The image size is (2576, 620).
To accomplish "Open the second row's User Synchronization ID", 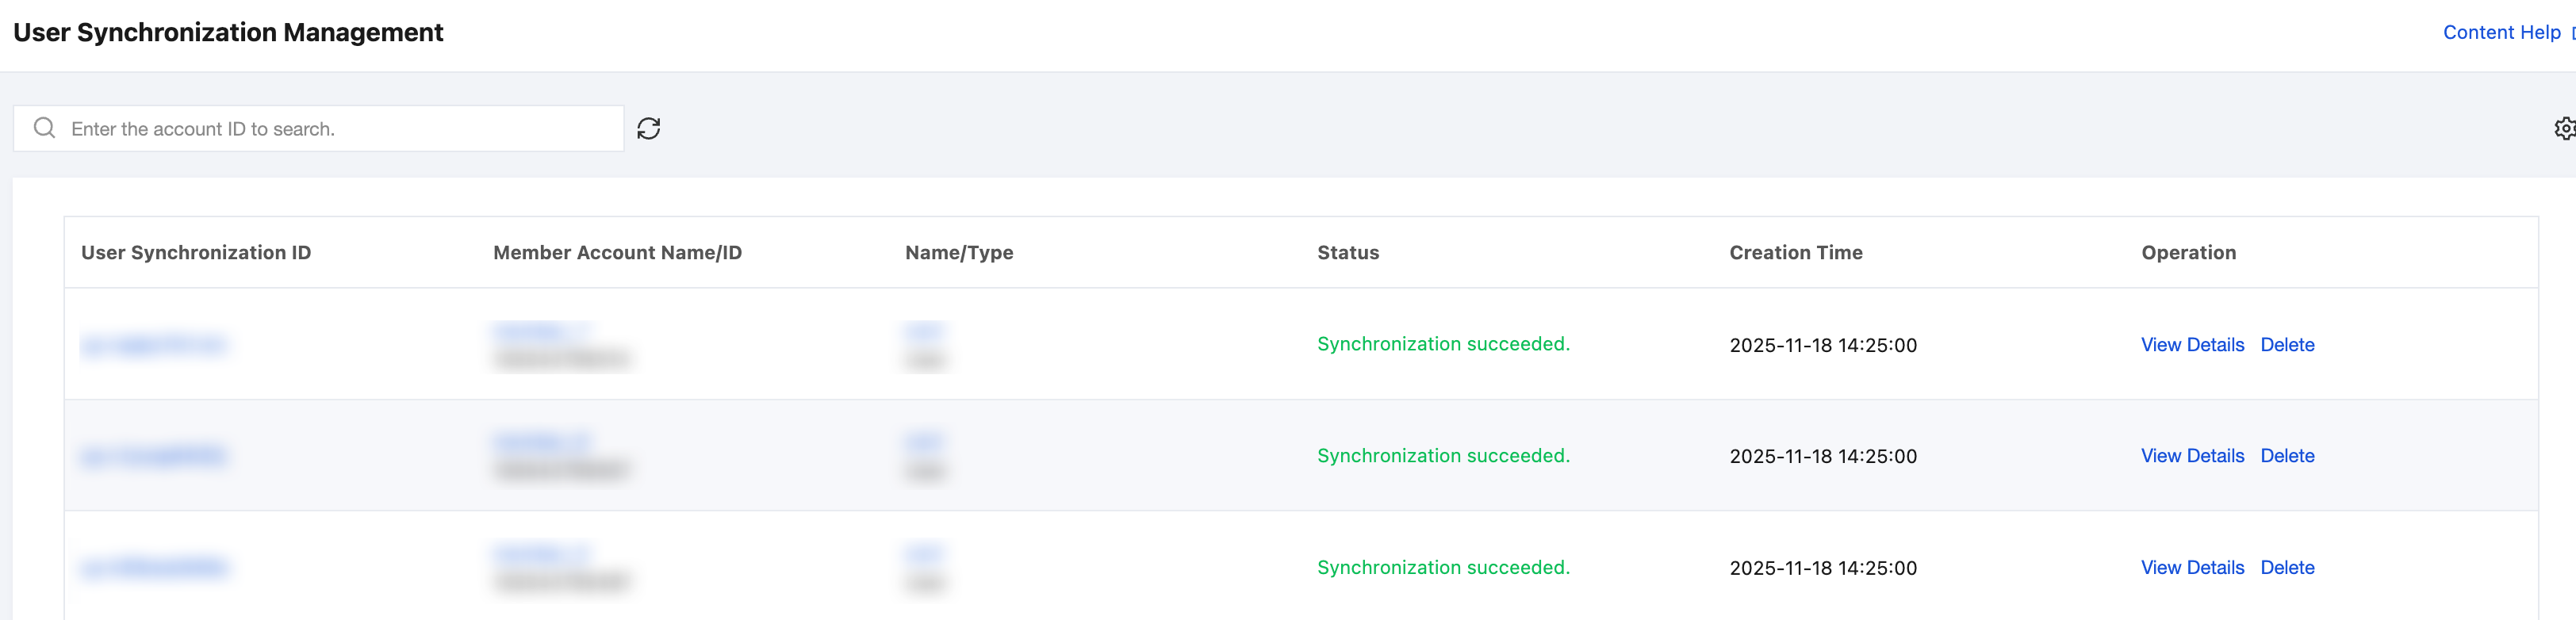I will (x=154, y=457).
